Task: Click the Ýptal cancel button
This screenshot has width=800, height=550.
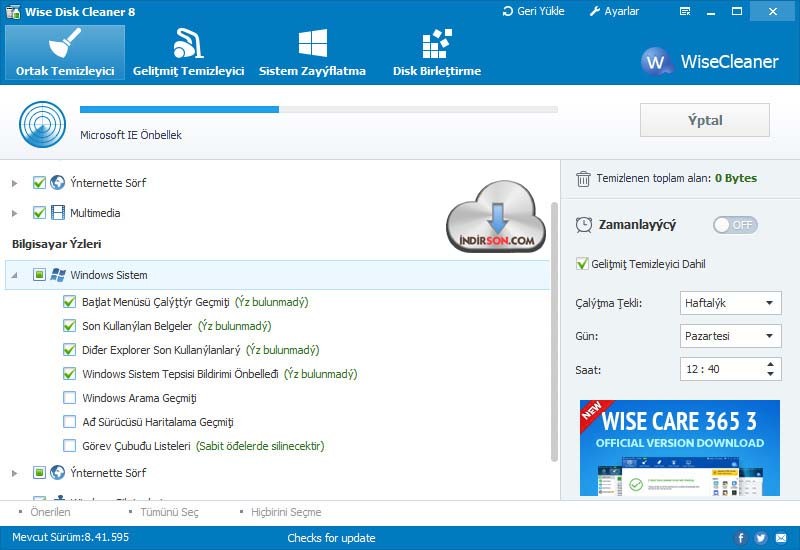Action: [x=705, y=120]
